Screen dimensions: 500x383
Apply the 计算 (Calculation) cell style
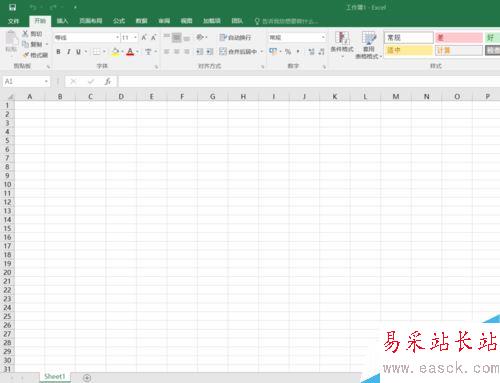tap(459, 50)
